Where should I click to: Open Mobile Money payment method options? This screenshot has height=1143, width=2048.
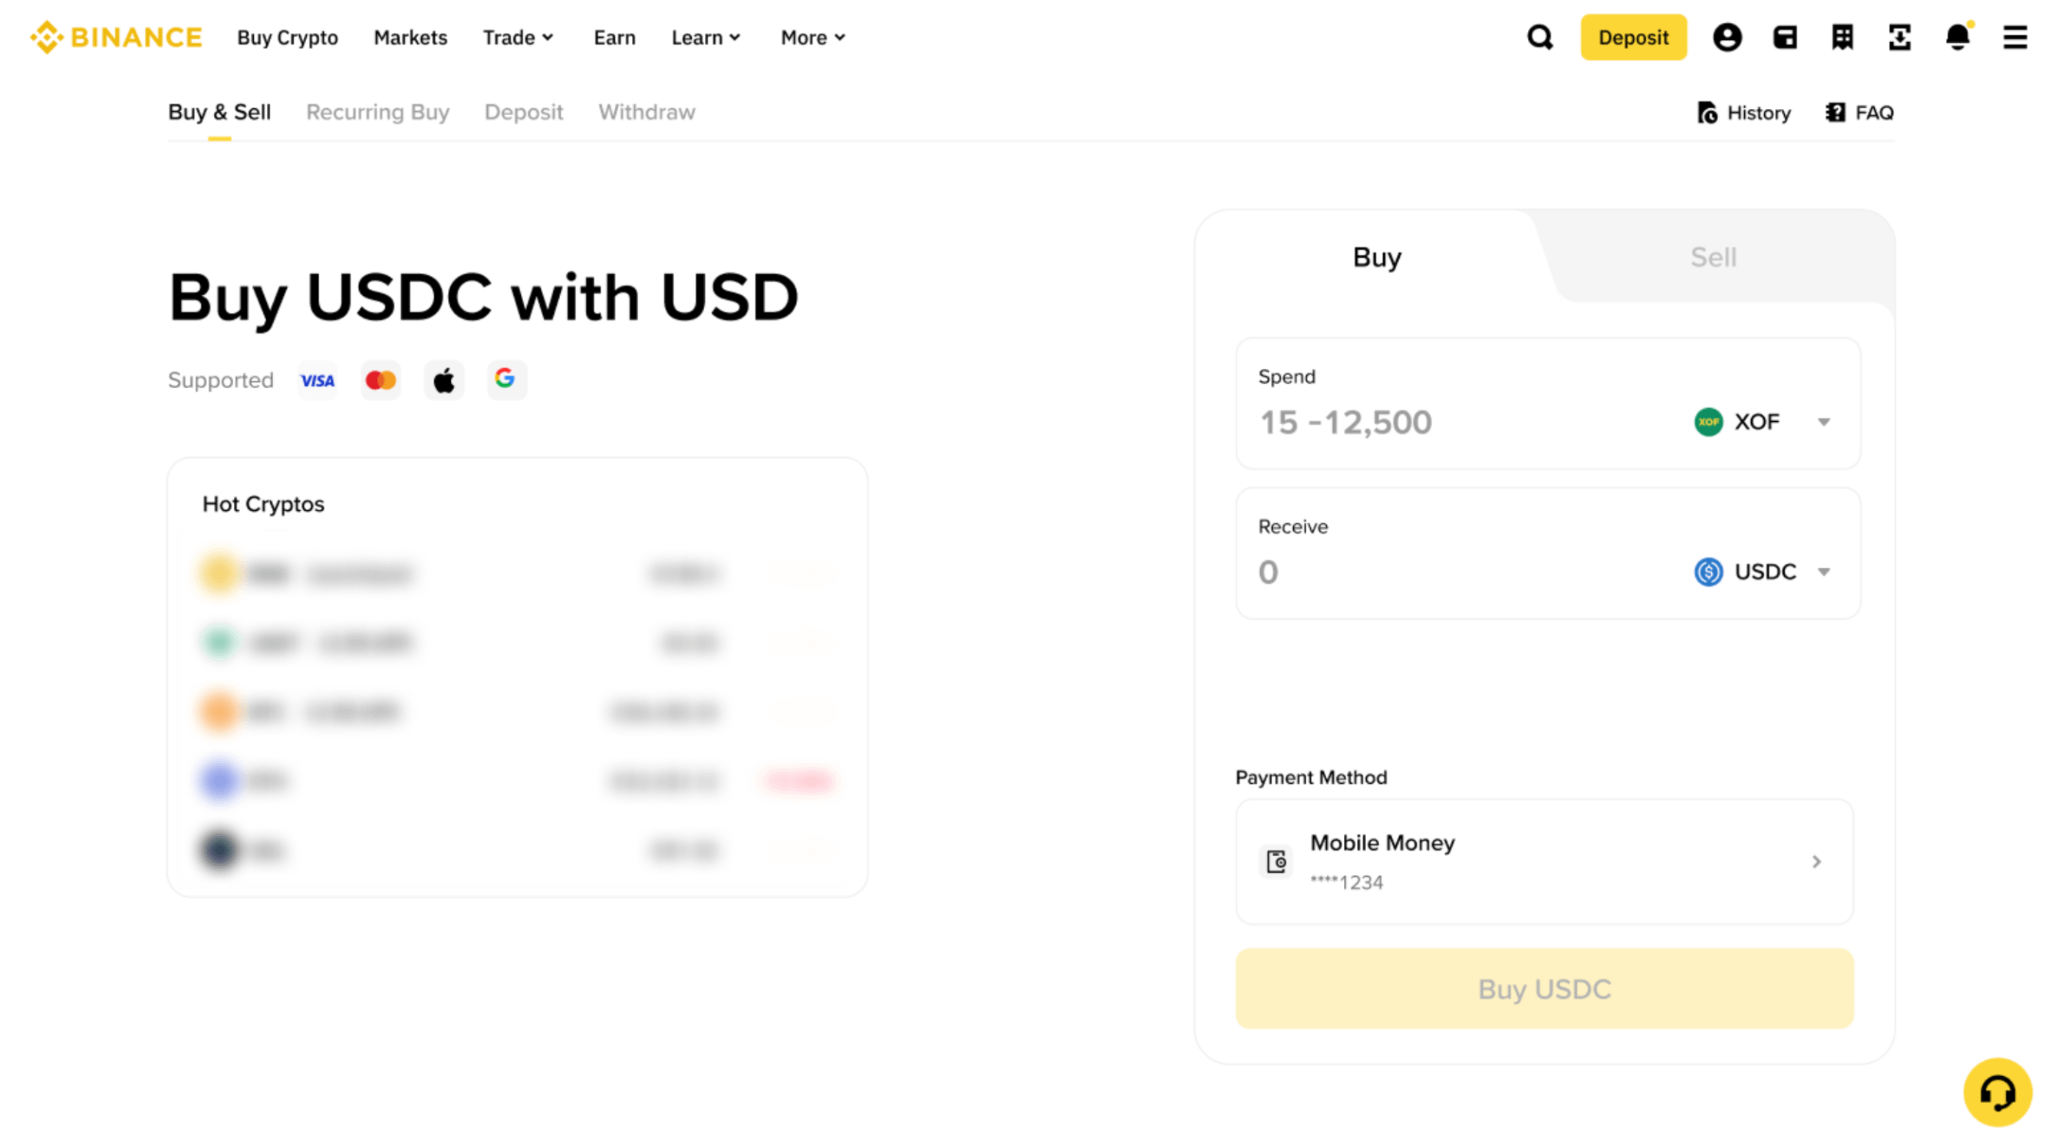(1544, 861)
